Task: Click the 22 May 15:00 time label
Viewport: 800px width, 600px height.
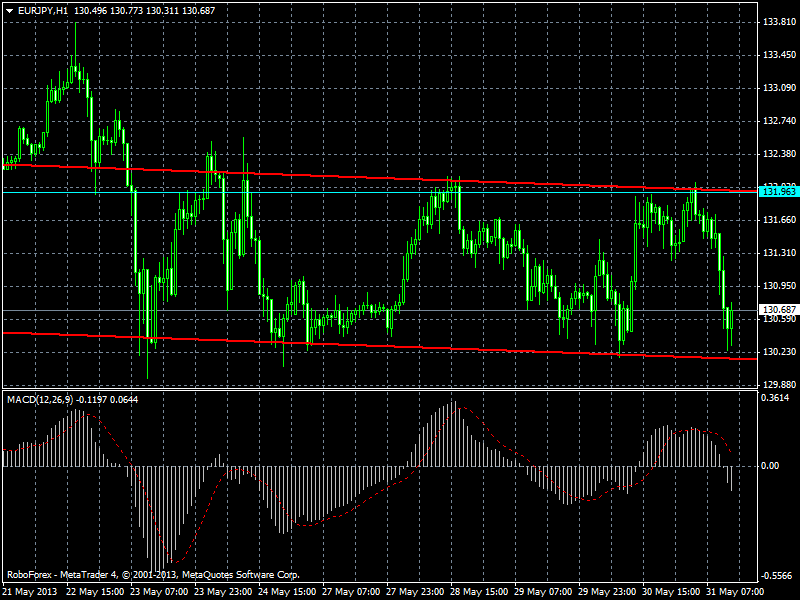Action: click(95, 592)
